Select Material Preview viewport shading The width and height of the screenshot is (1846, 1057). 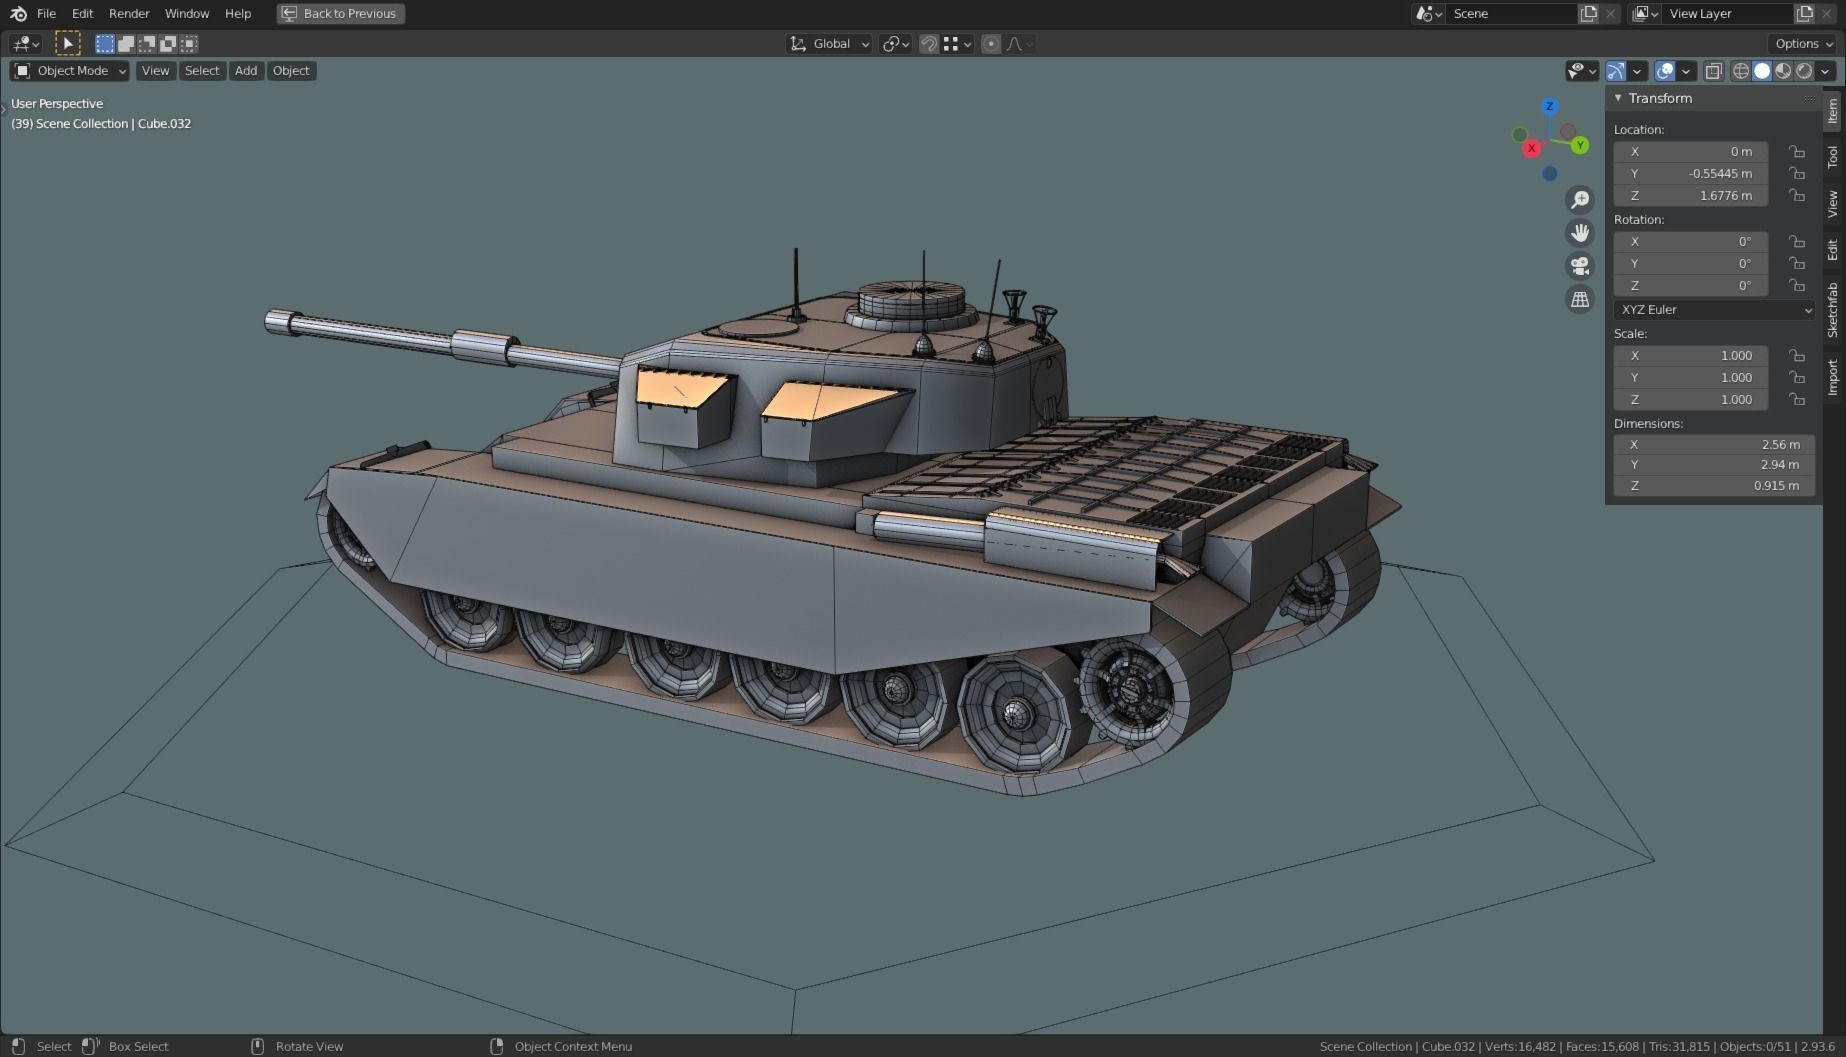click(x=1783, y=71)
